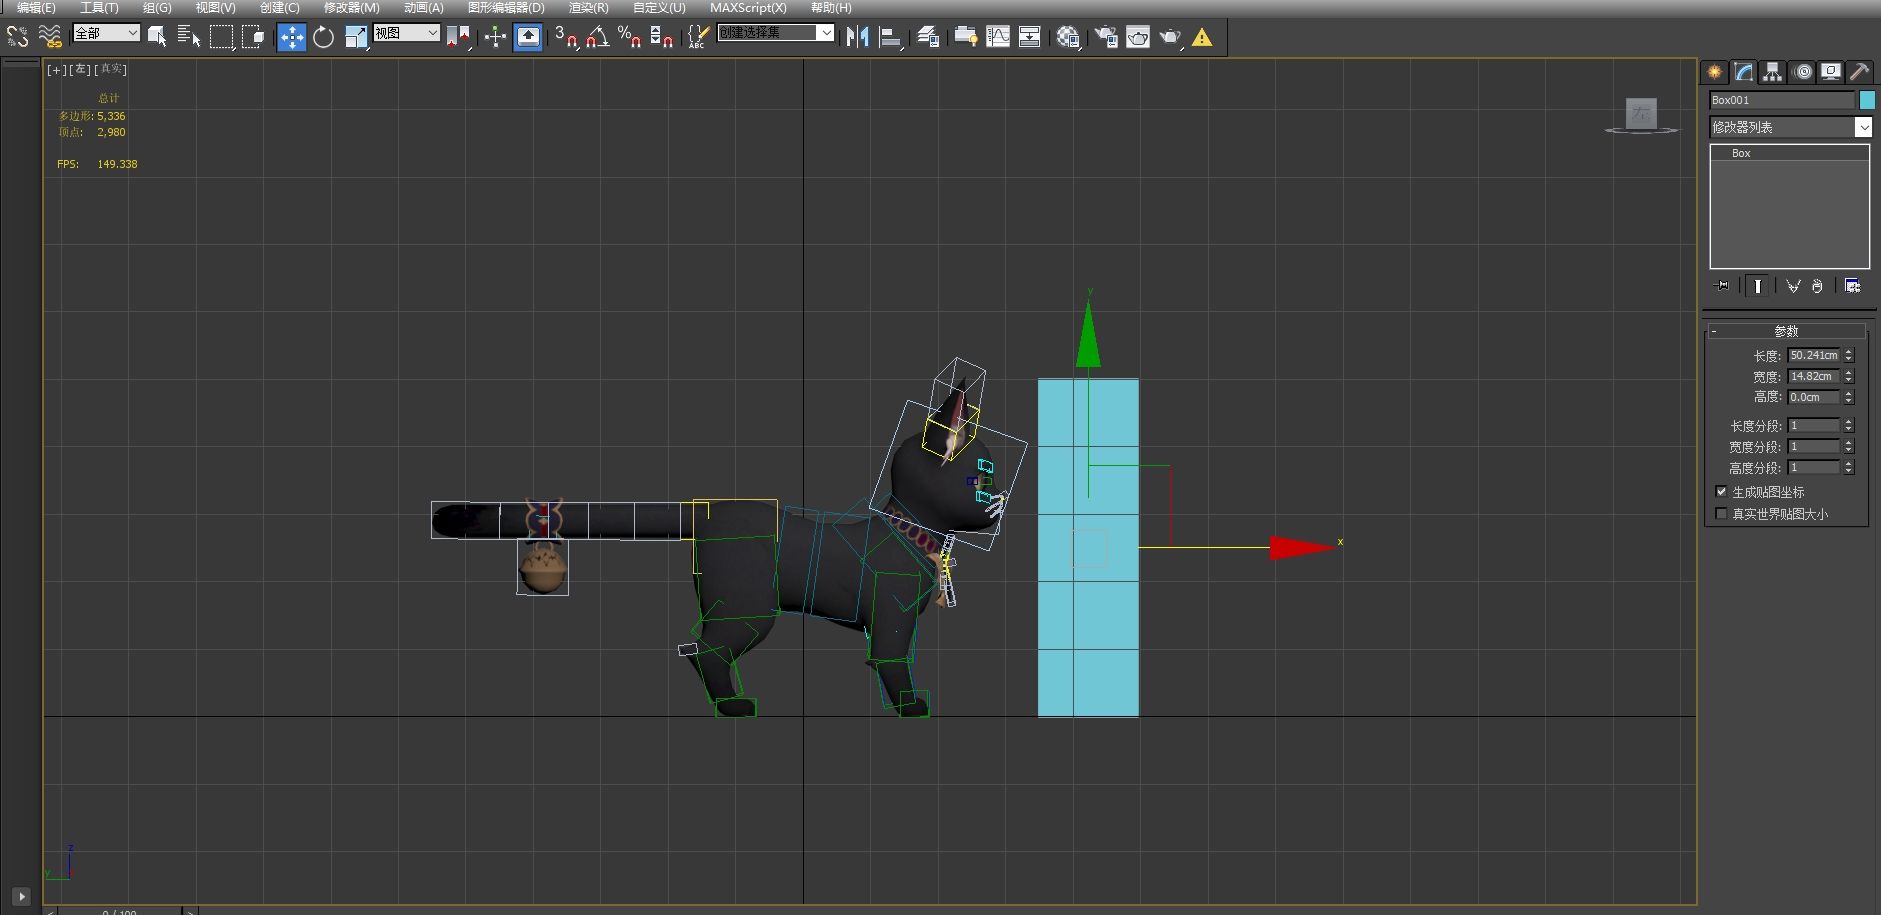Screen dimensions: 1881x915
Task: Toggle Spinner Snap
Action: (661, 37)
